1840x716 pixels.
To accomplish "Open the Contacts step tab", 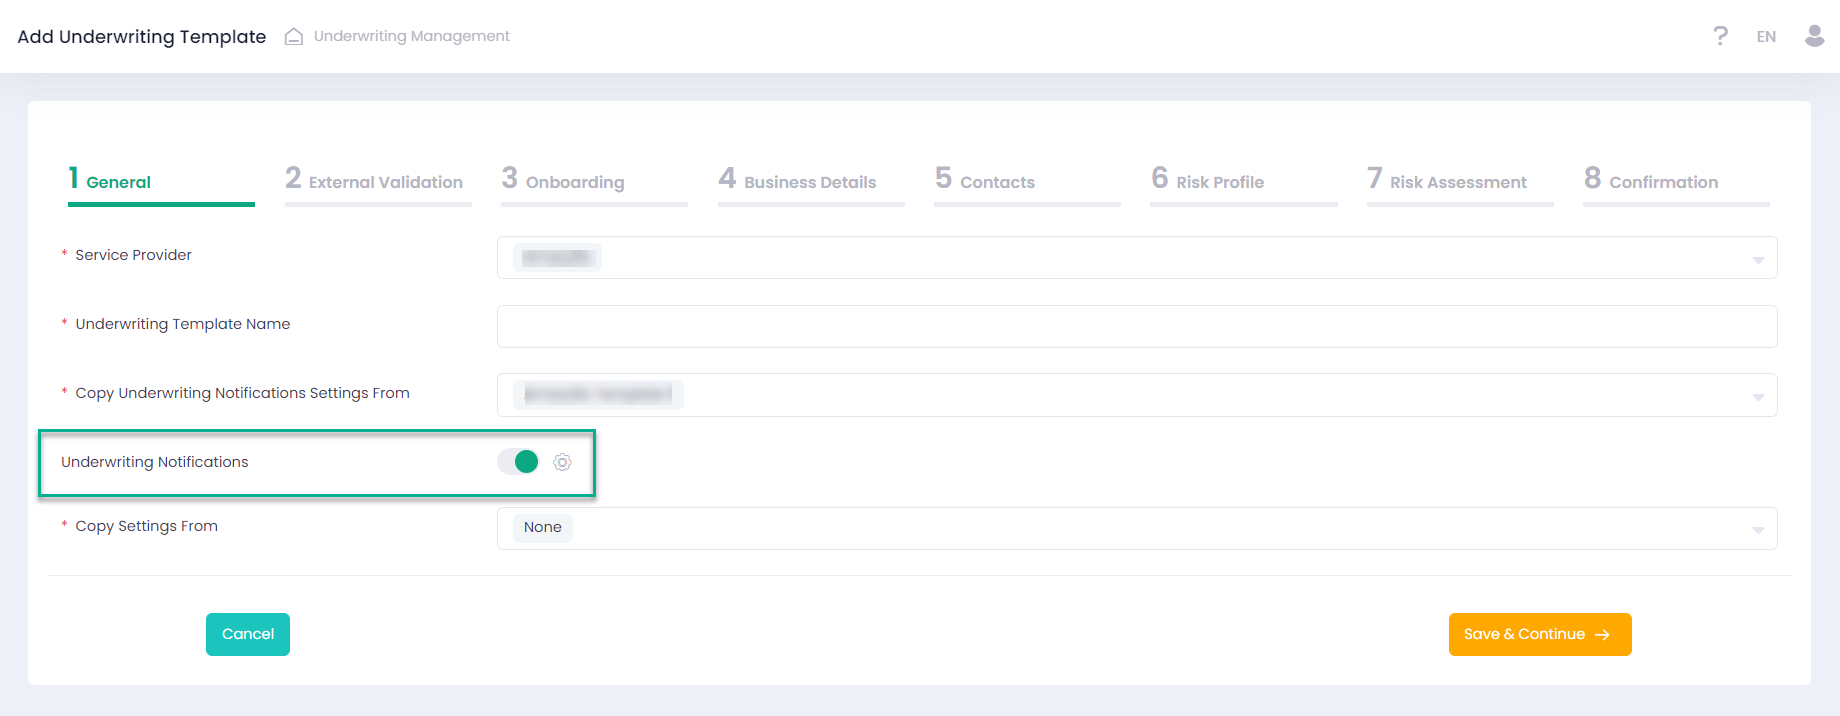I will click(986, 181).
